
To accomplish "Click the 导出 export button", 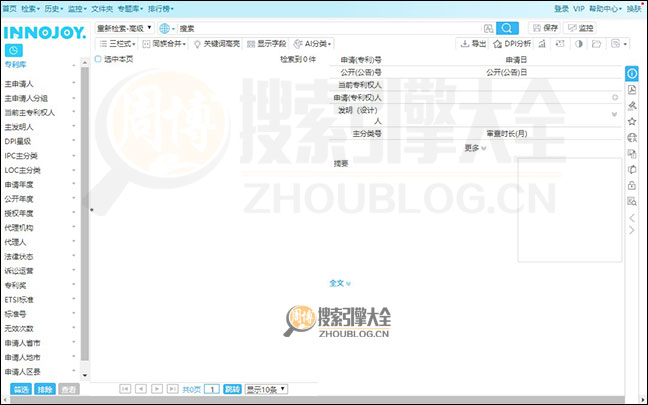I will pyautogui.click(x=473, y=43).
